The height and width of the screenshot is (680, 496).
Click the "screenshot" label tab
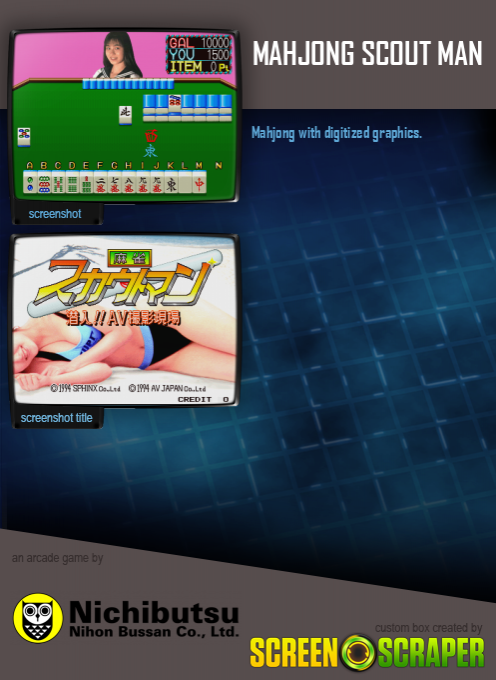click(55, 214)
